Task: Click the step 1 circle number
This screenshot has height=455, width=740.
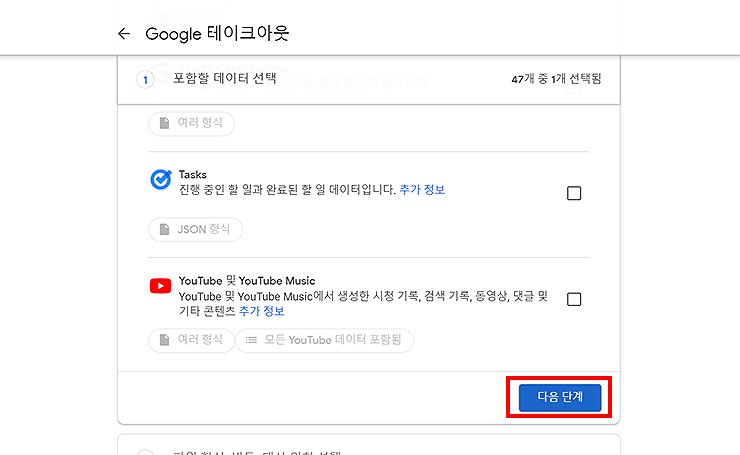Action: (x=145, y=80)
